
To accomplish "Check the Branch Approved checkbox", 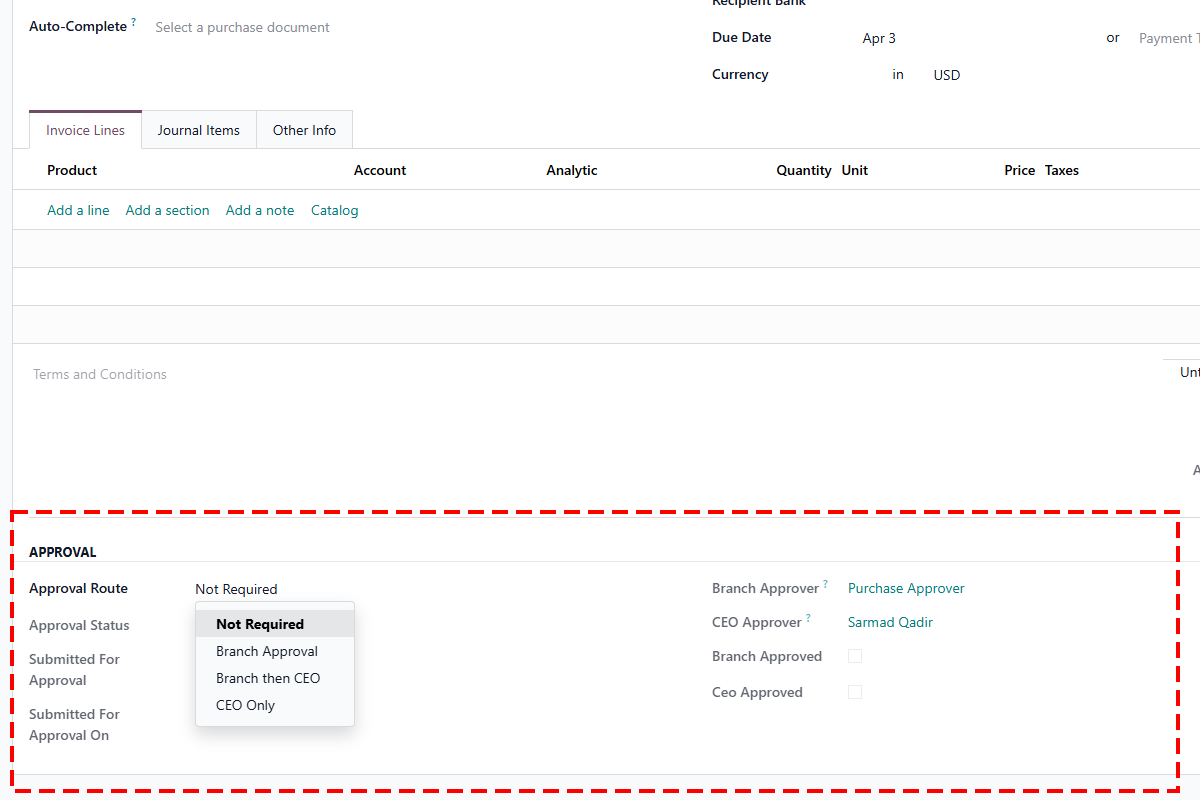I will point(855,656).
